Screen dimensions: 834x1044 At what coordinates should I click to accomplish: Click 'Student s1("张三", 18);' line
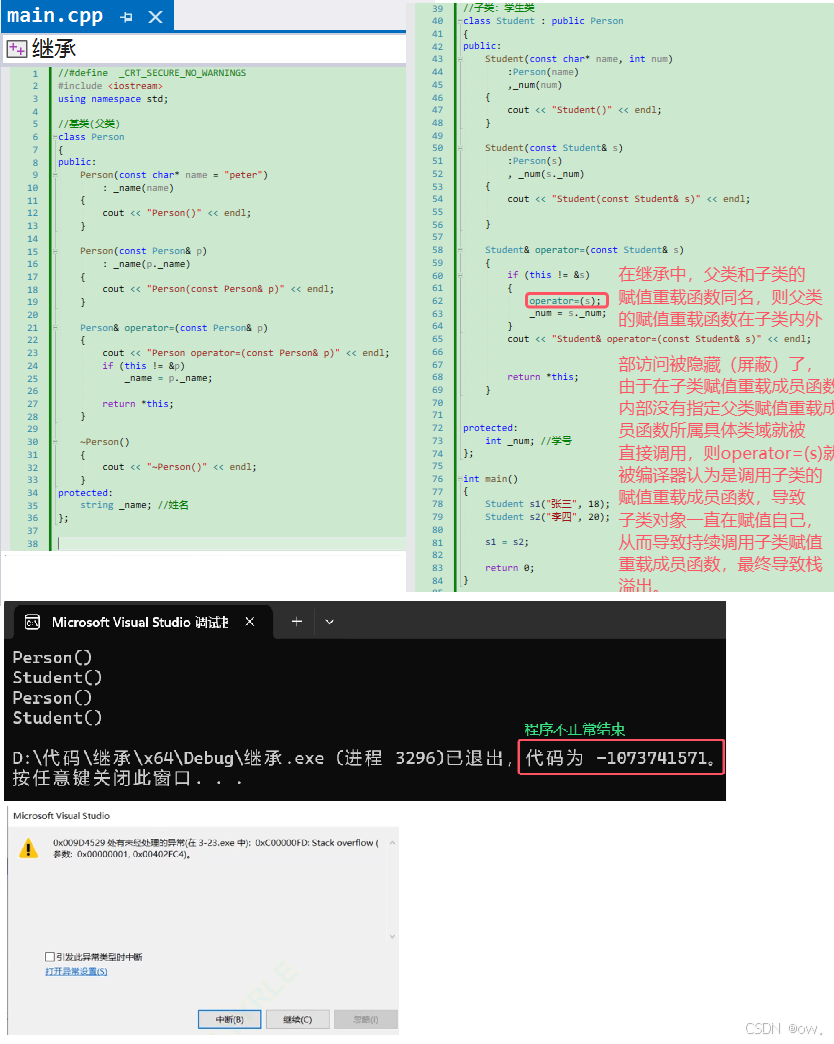point(547,504)
